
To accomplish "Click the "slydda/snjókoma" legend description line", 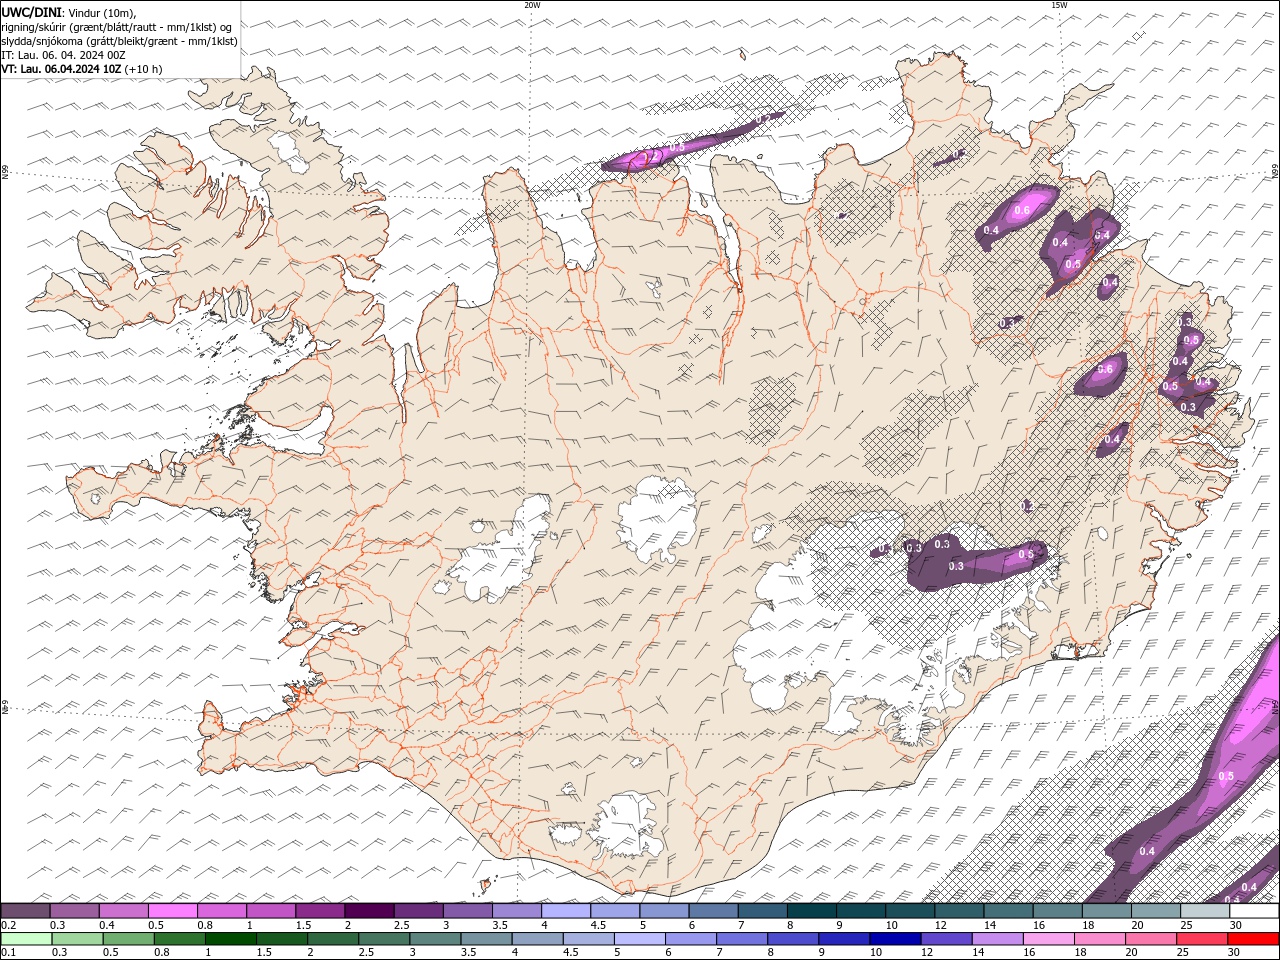I will [120, 41].
